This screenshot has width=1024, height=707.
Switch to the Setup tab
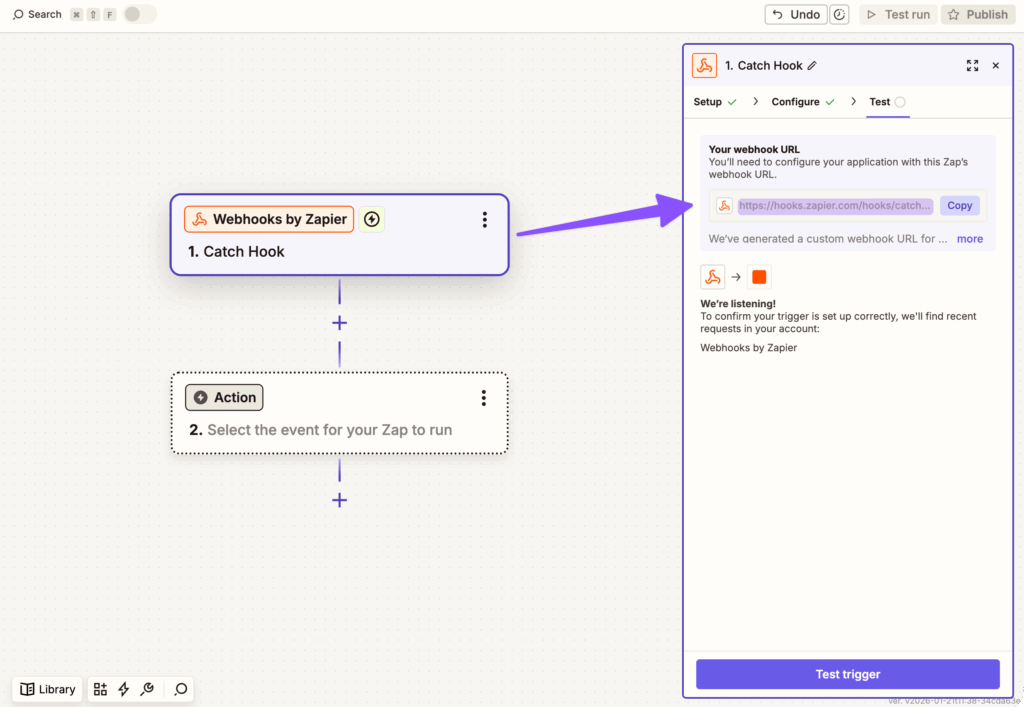pyautogui.click(x=708, y=101)
